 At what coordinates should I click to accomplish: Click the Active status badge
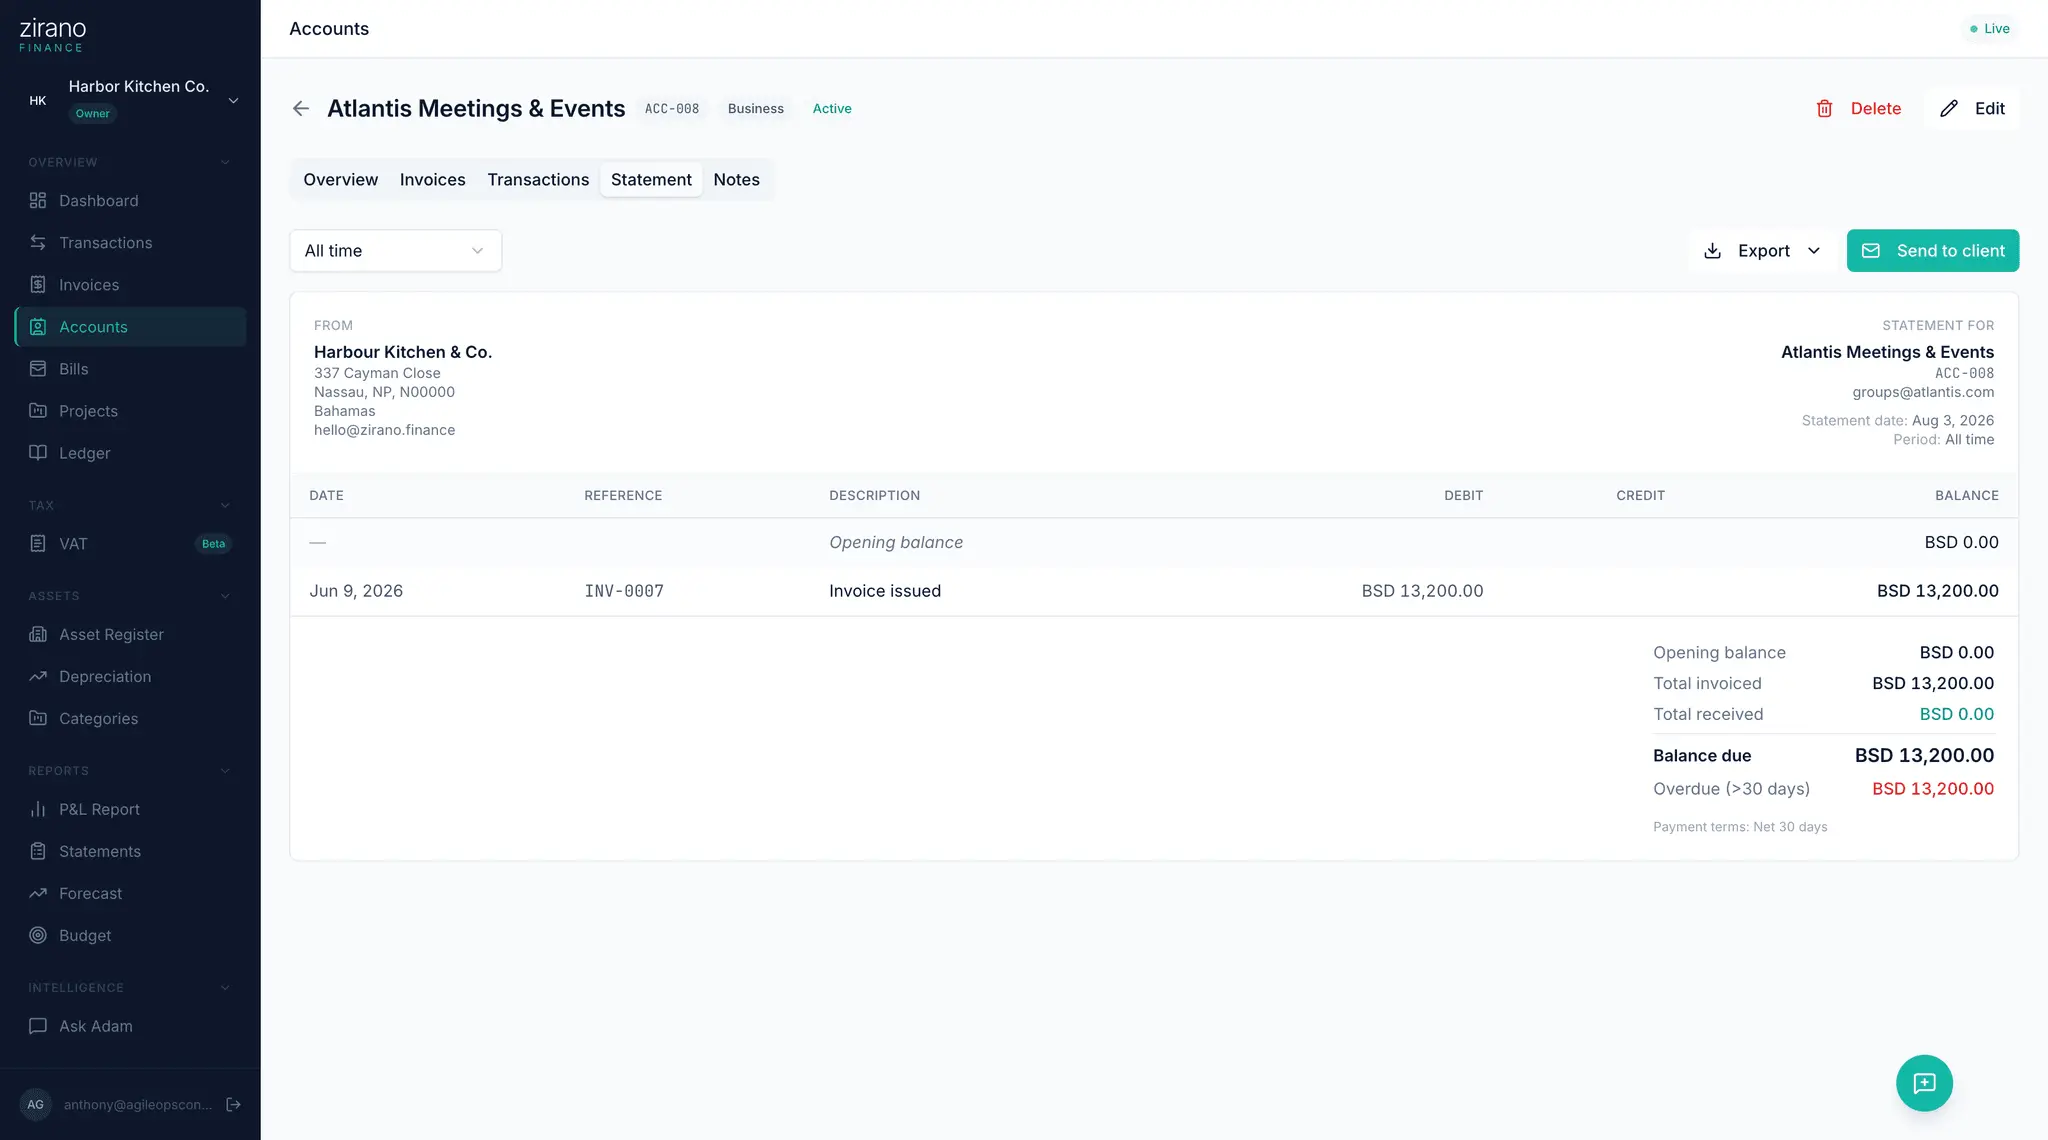[x=832, y=109]
